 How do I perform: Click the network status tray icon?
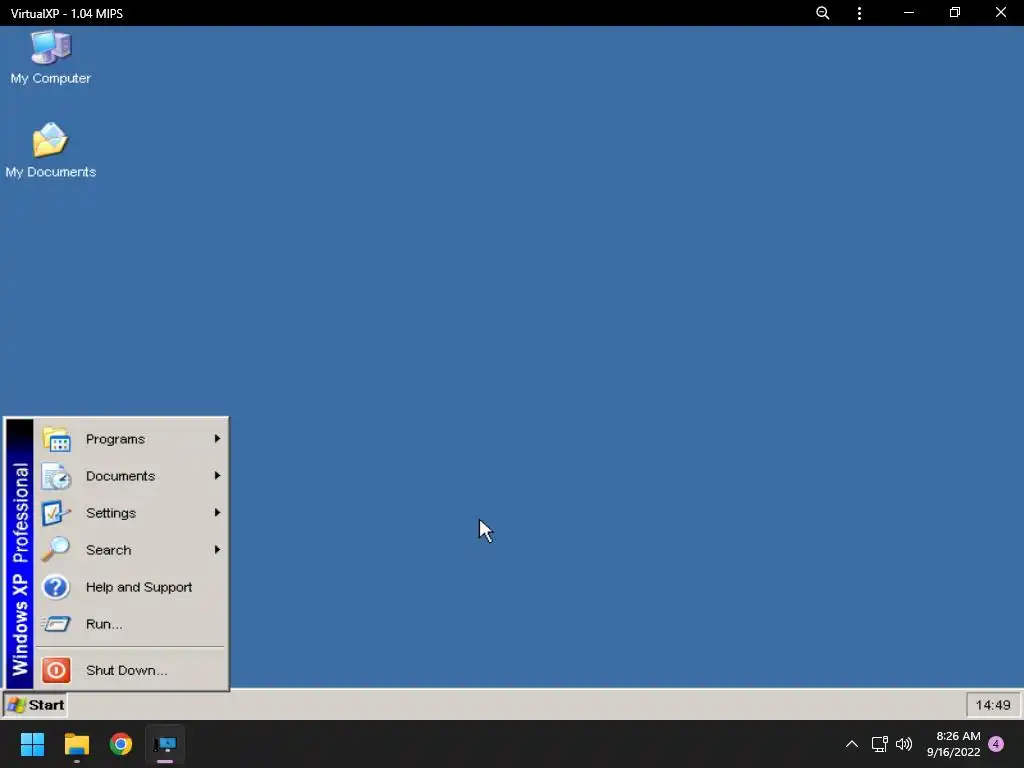(880, 744)
